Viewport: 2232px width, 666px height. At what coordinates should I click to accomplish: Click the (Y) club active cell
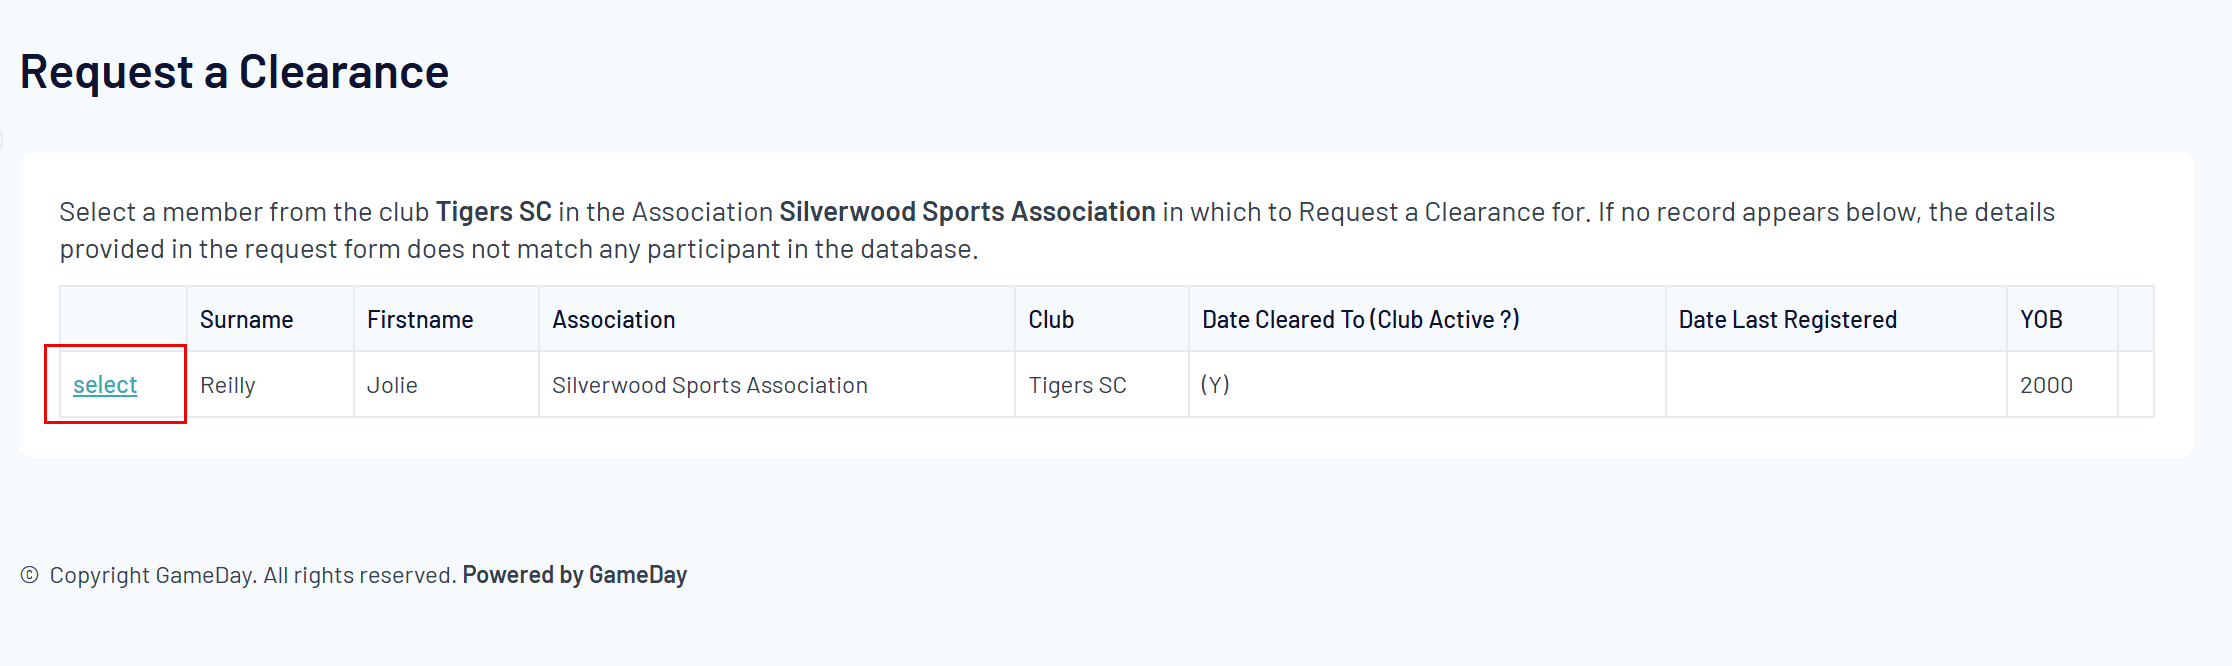point(1215,385)
